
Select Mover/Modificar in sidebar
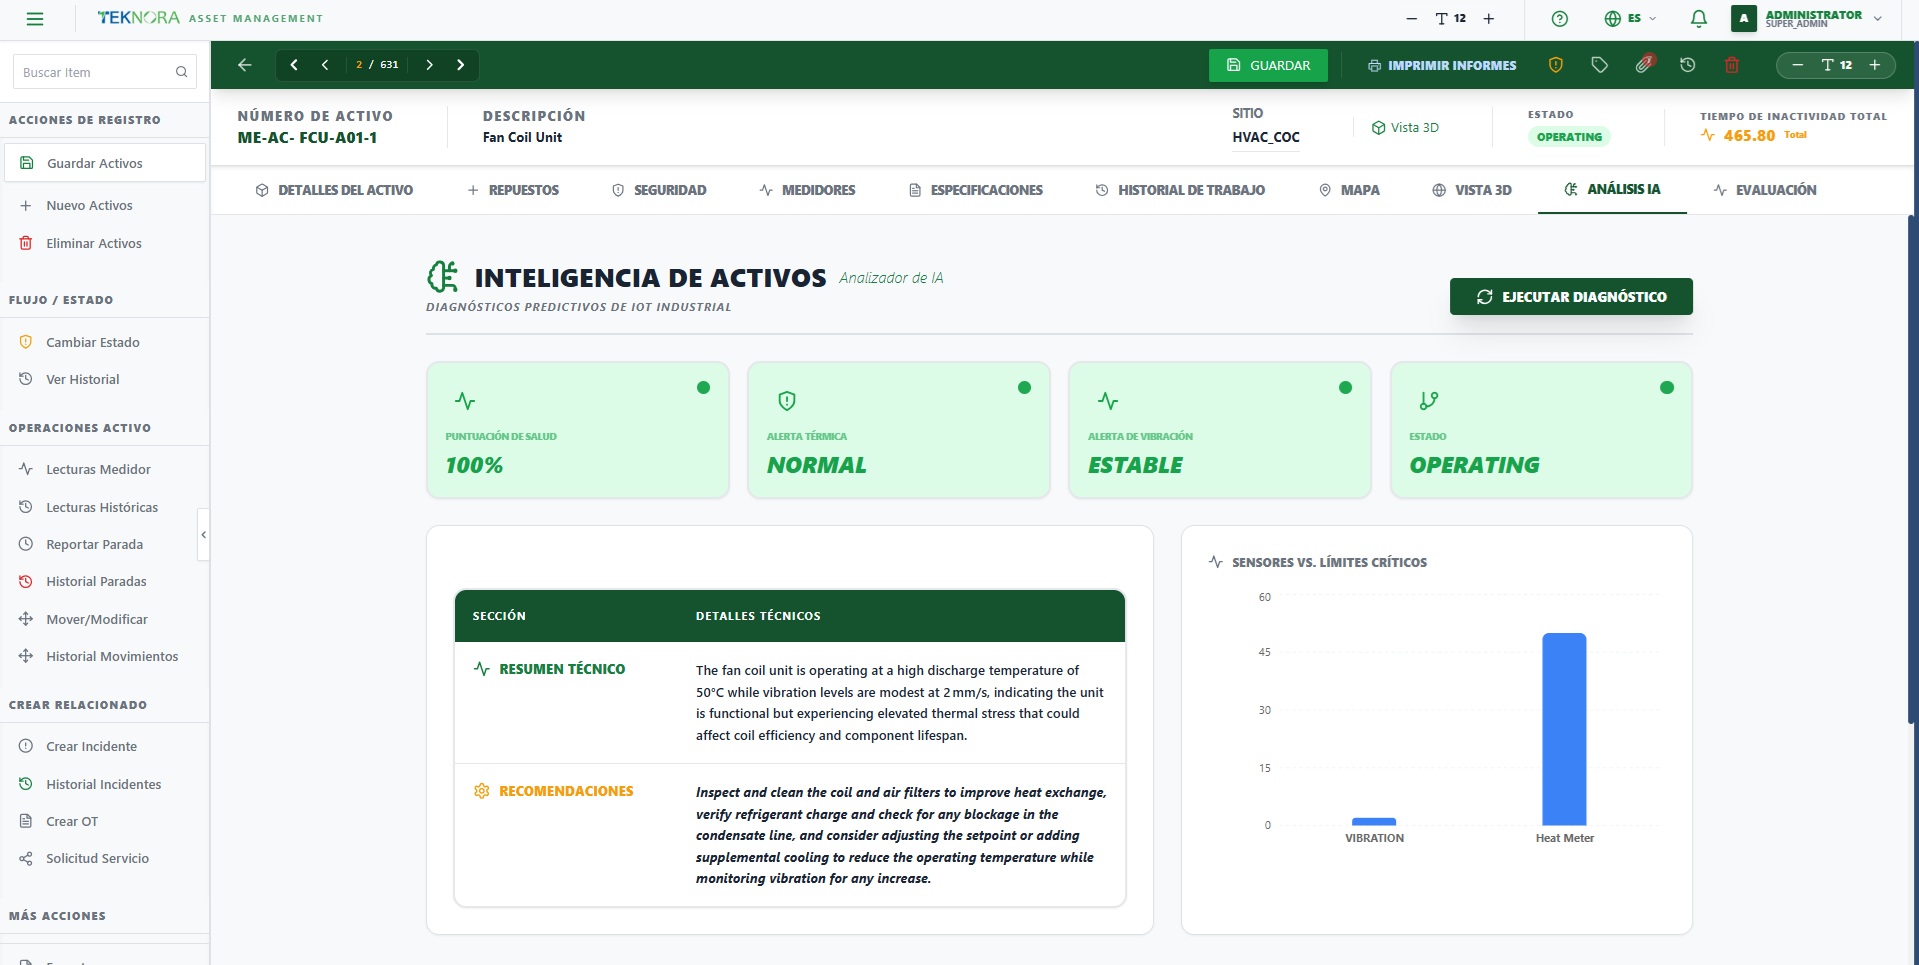pos(105,619)
